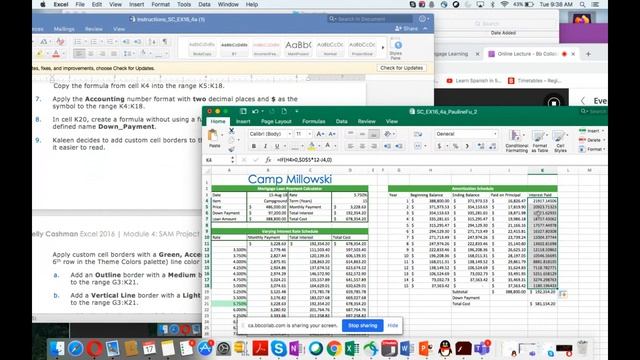
Task: Toggle center horizontal alignment in Excel
Action: (362, 146)
